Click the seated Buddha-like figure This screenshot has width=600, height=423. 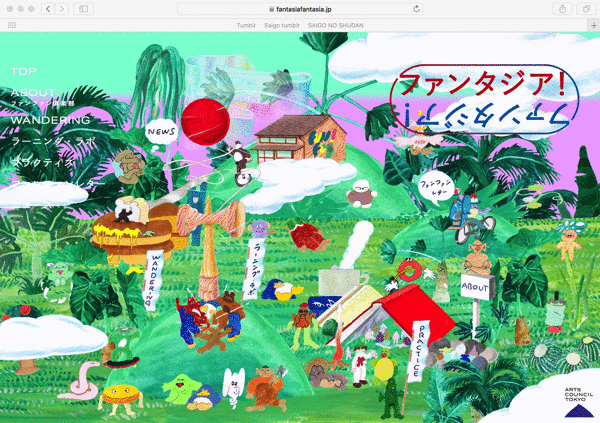tap(476, 258)
